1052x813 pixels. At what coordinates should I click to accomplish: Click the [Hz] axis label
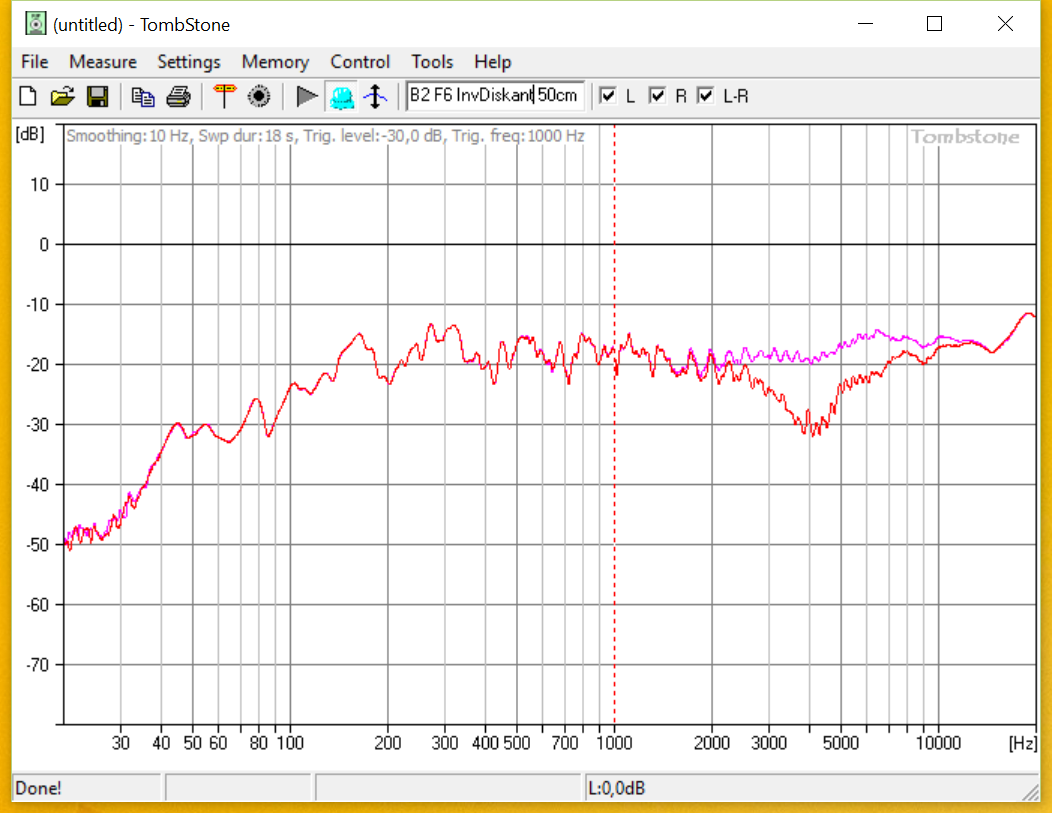pos(1022,743)
